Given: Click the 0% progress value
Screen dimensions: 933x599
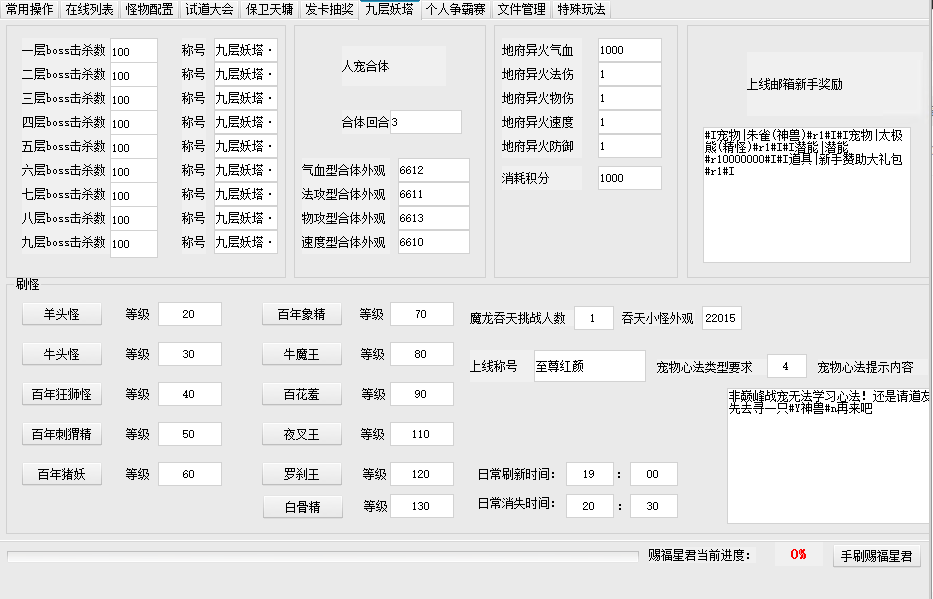Looking at the screenshot, I should [798, 554].
